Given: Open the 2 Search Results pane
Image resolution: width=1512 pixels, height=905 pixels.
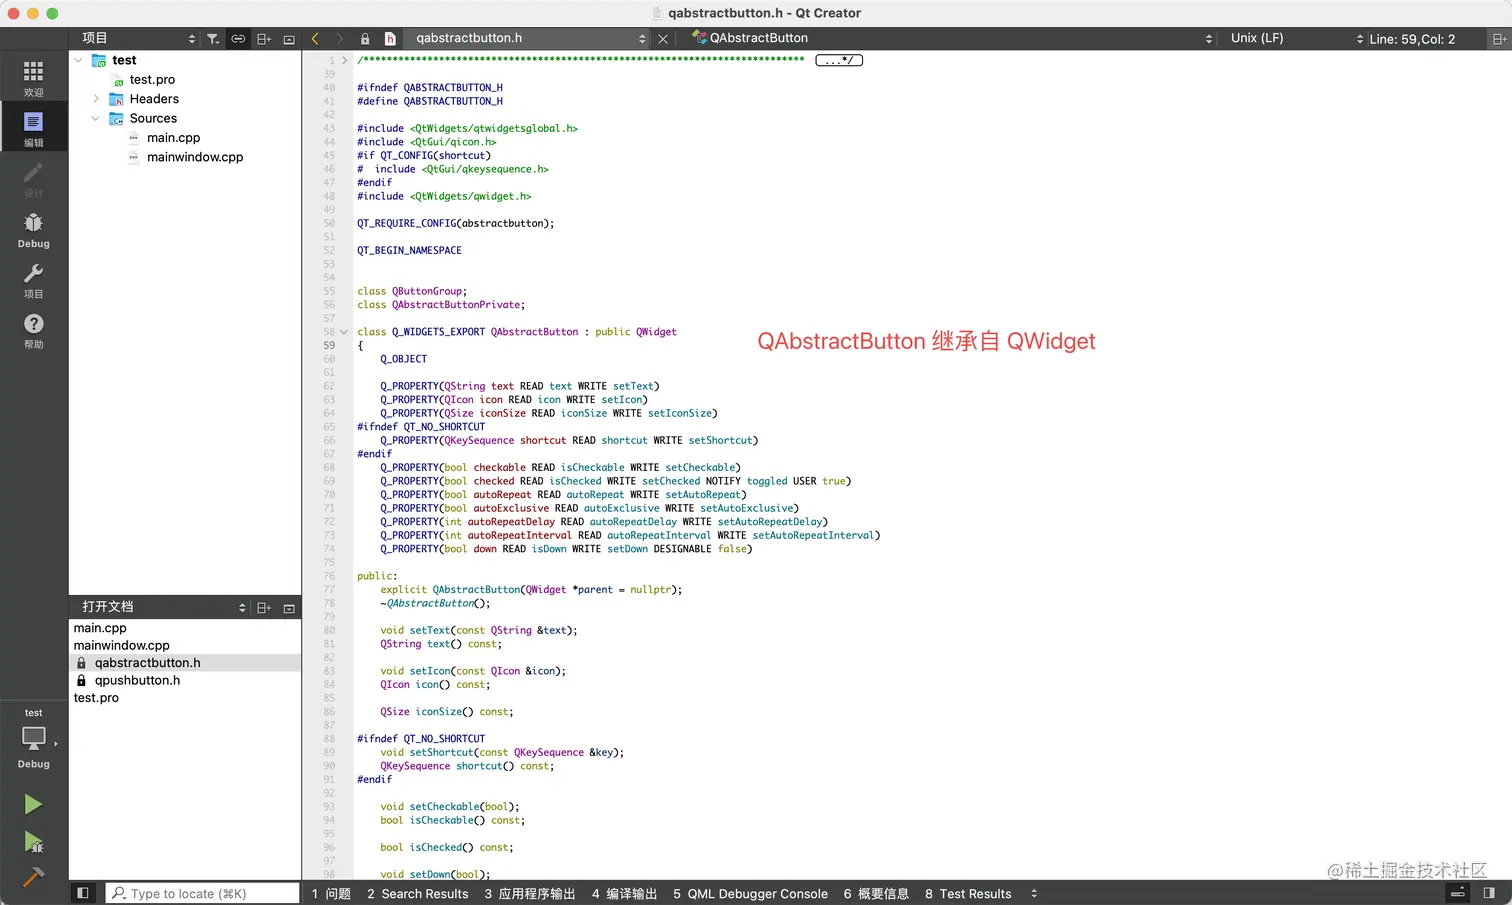Looking at the screenshot, I should (417, 894).
